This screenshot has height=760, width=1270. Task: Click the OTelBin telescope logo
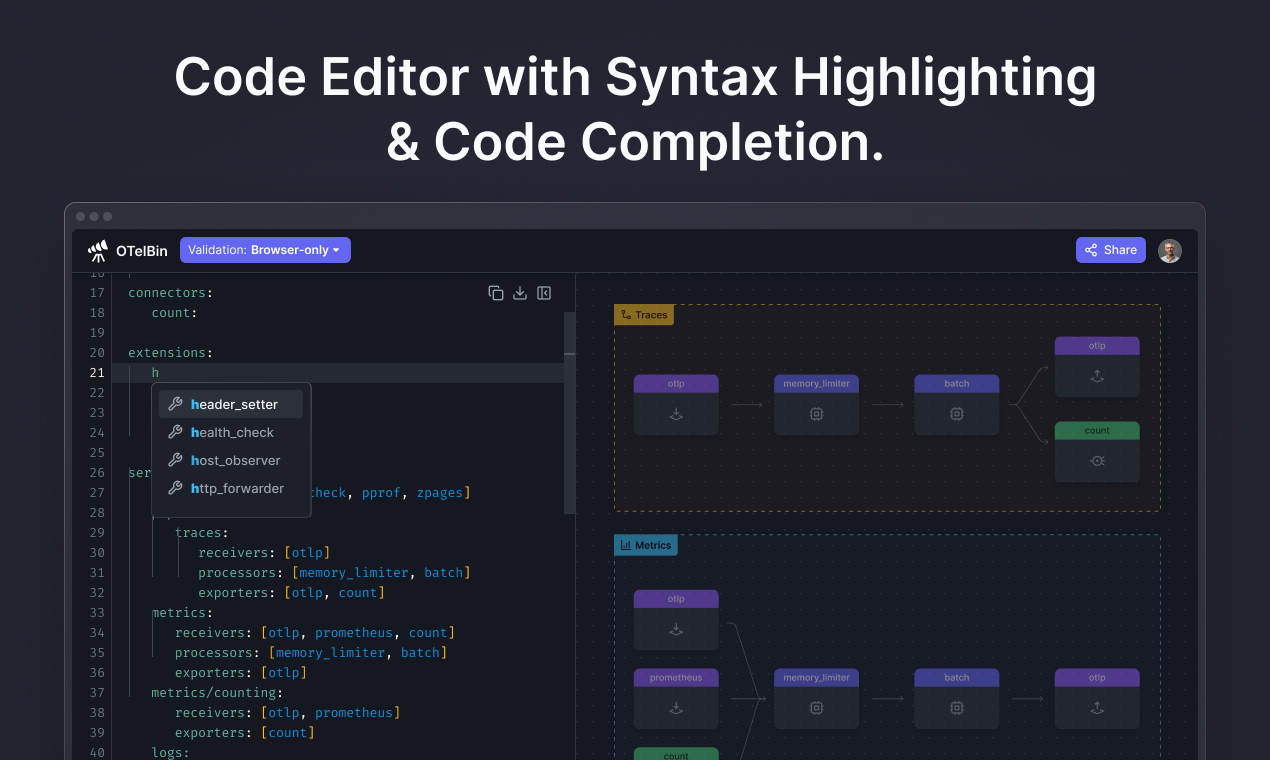pos(98,250)
